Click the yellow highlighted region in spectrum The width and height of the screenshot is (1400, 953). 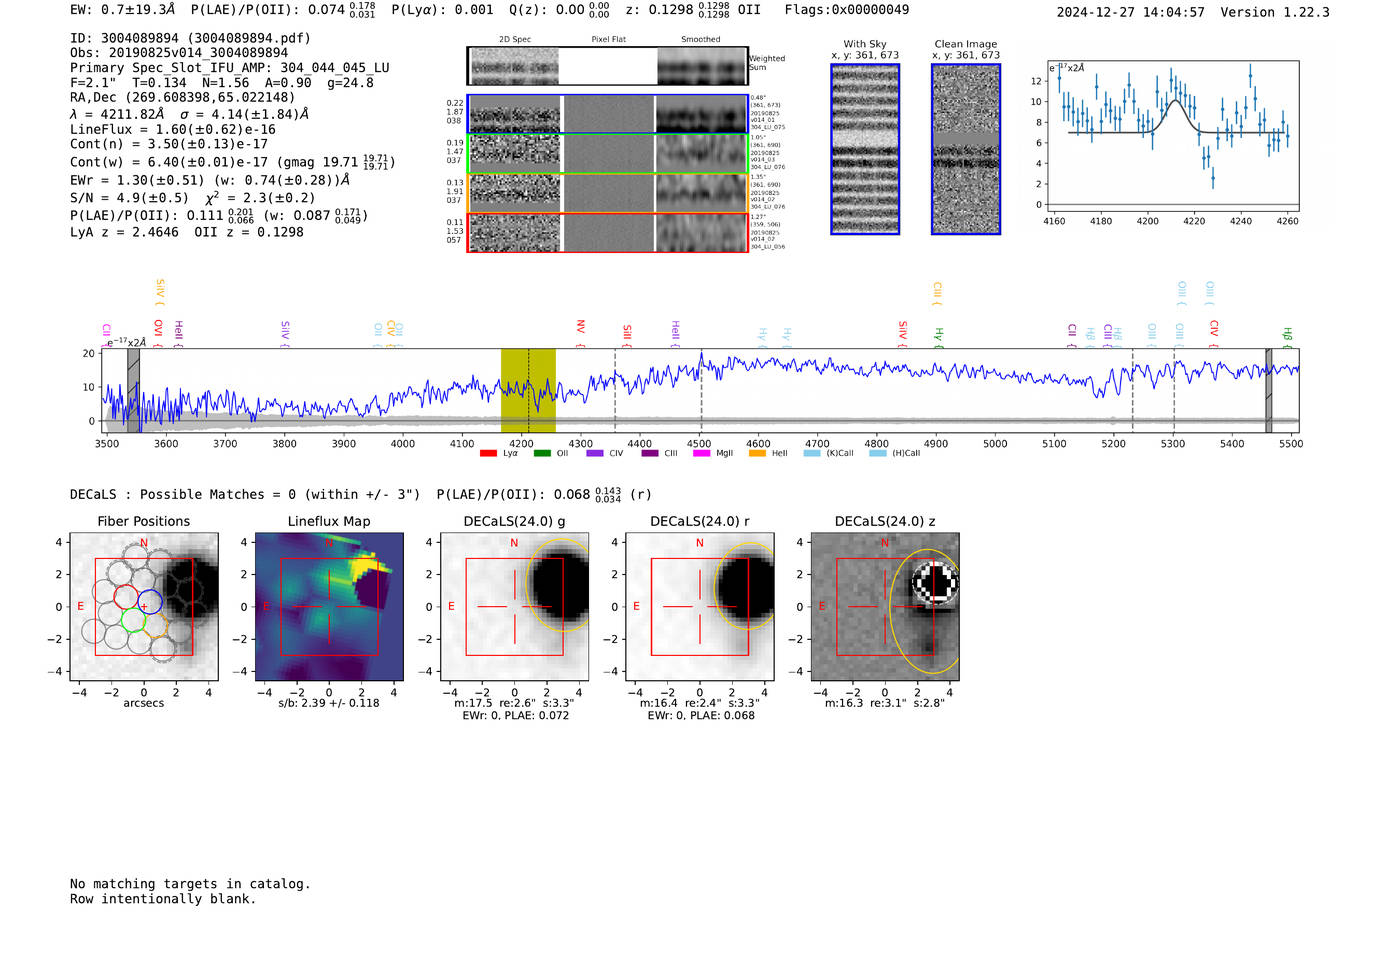[528, 390]
